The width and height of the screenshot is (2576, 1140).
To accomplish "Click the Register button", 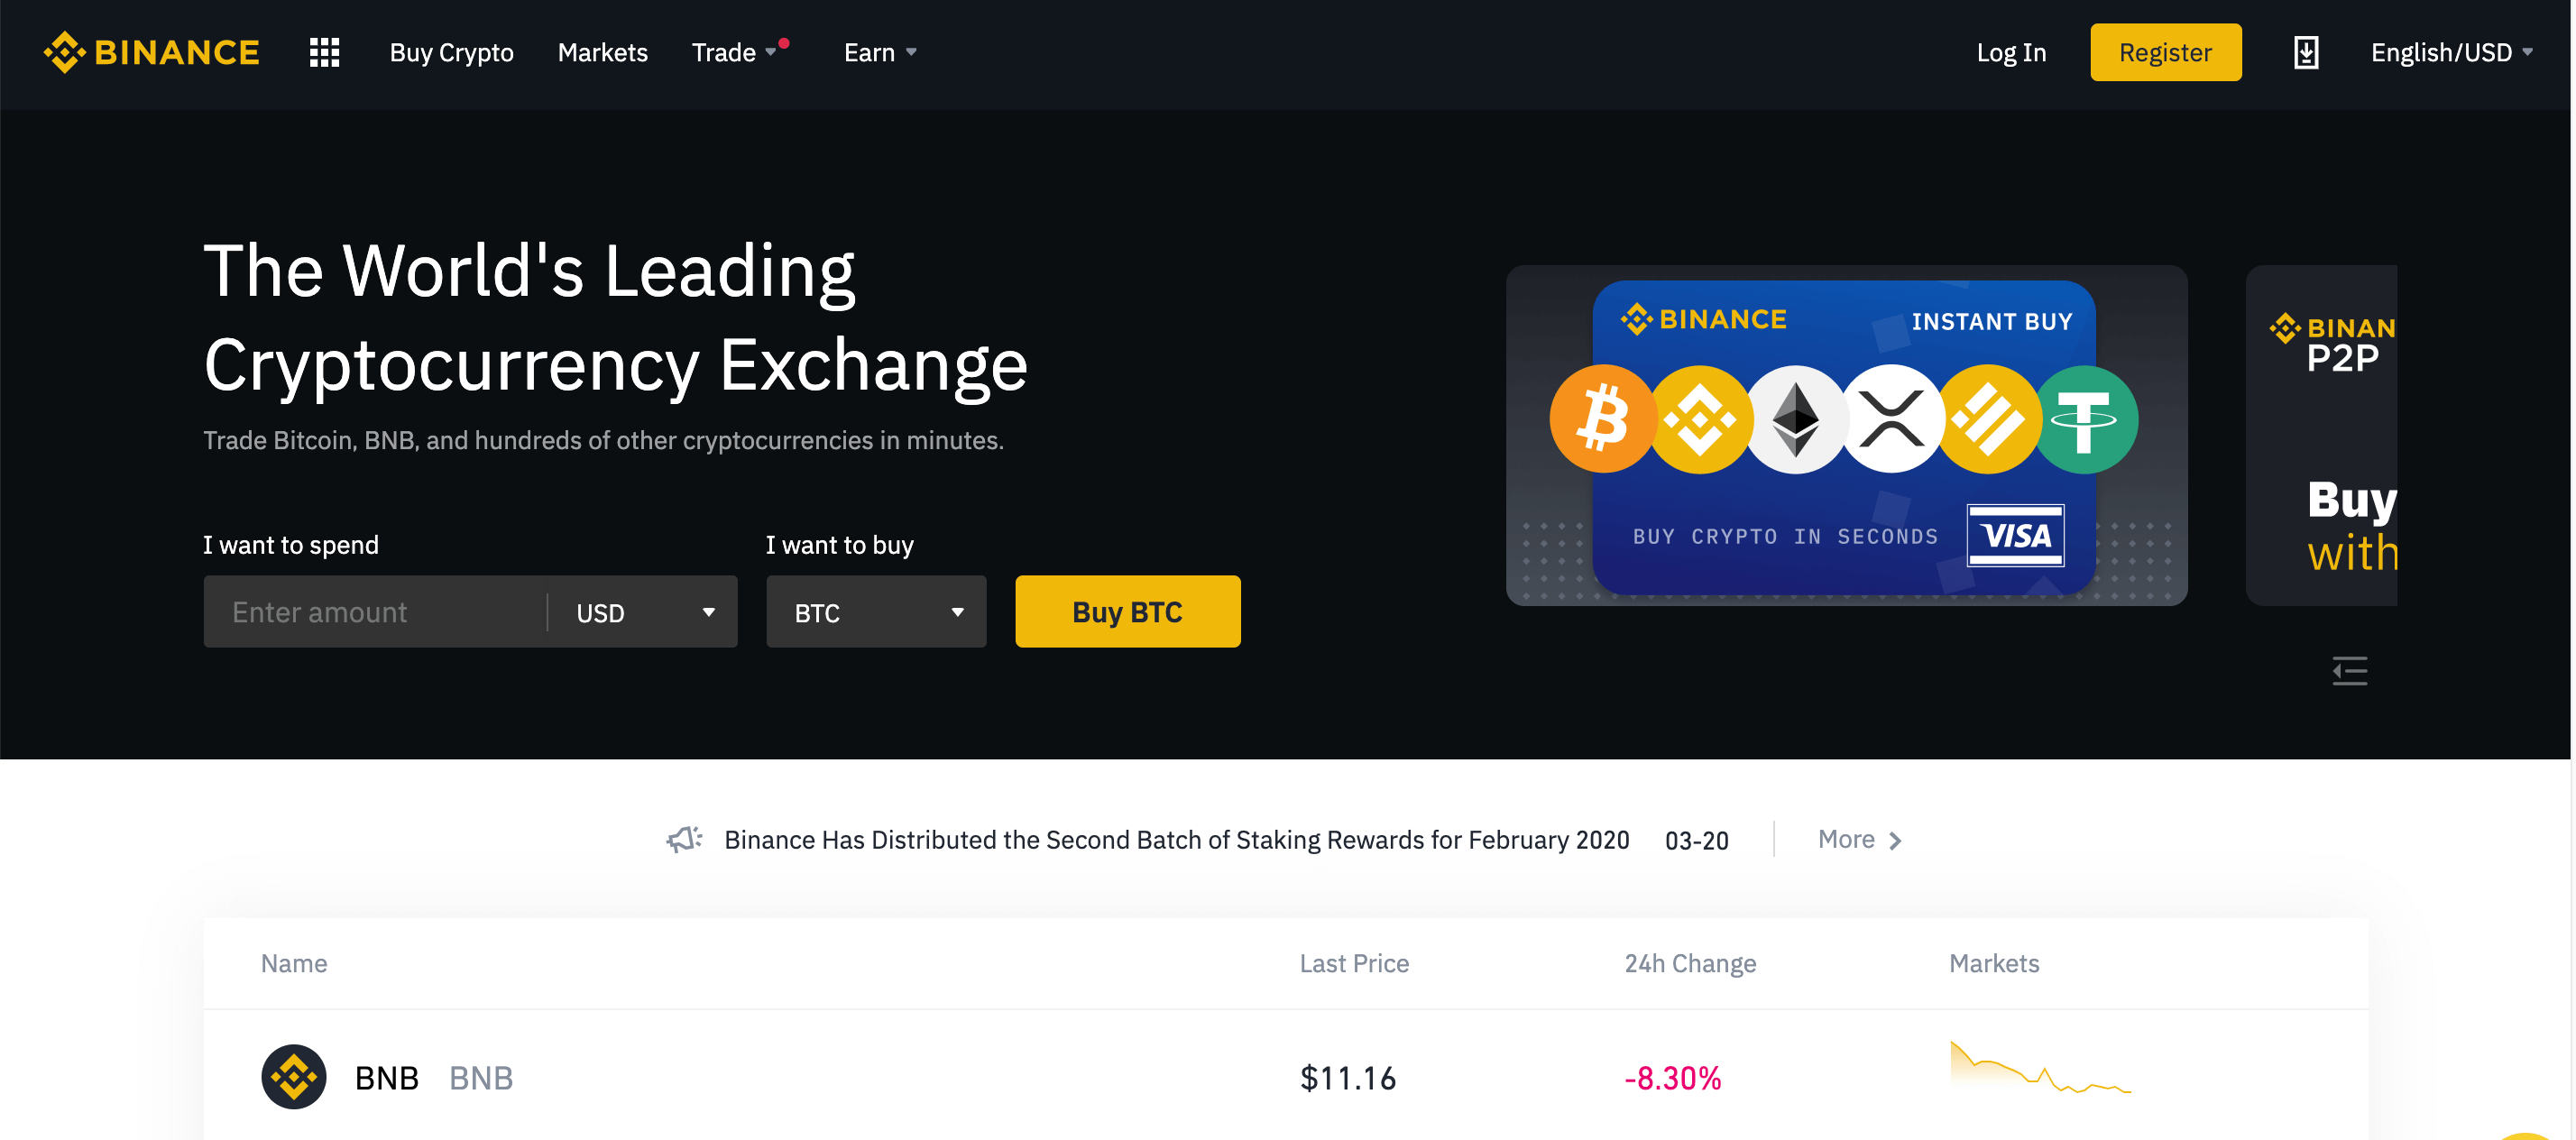I will click(2164, 52).
